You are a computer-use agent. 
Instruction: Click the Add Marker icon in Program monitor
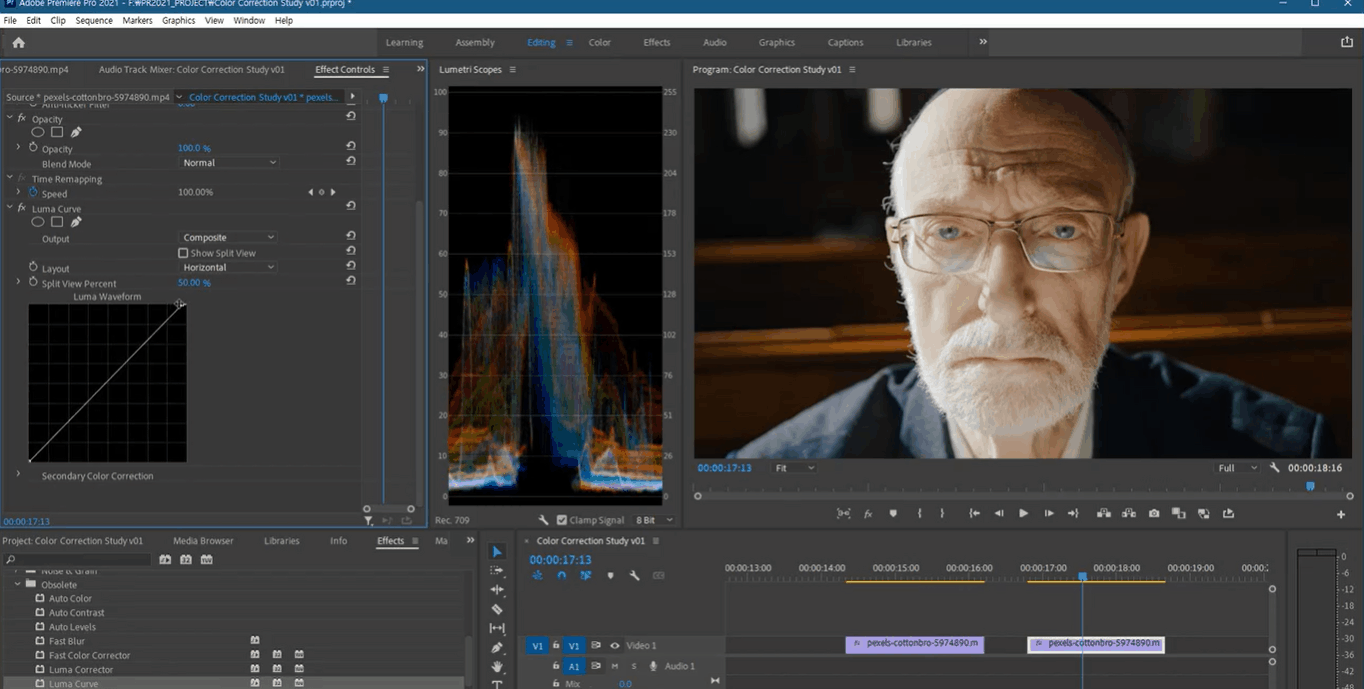893,513
